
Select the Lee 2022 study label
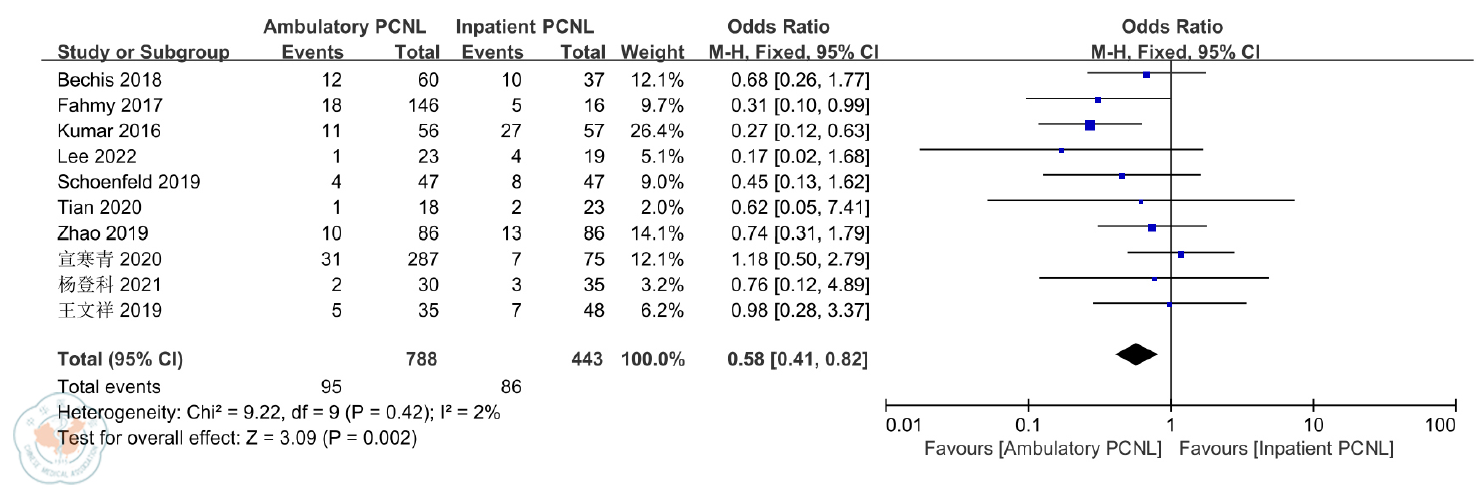click(98, 156)
